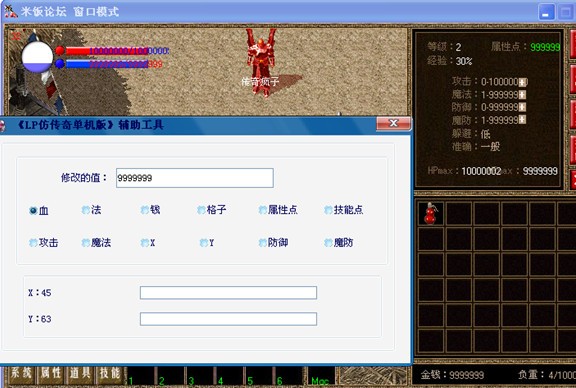
Task: Click the 辅助工具 dialog title icon
Action: [2, 126]
